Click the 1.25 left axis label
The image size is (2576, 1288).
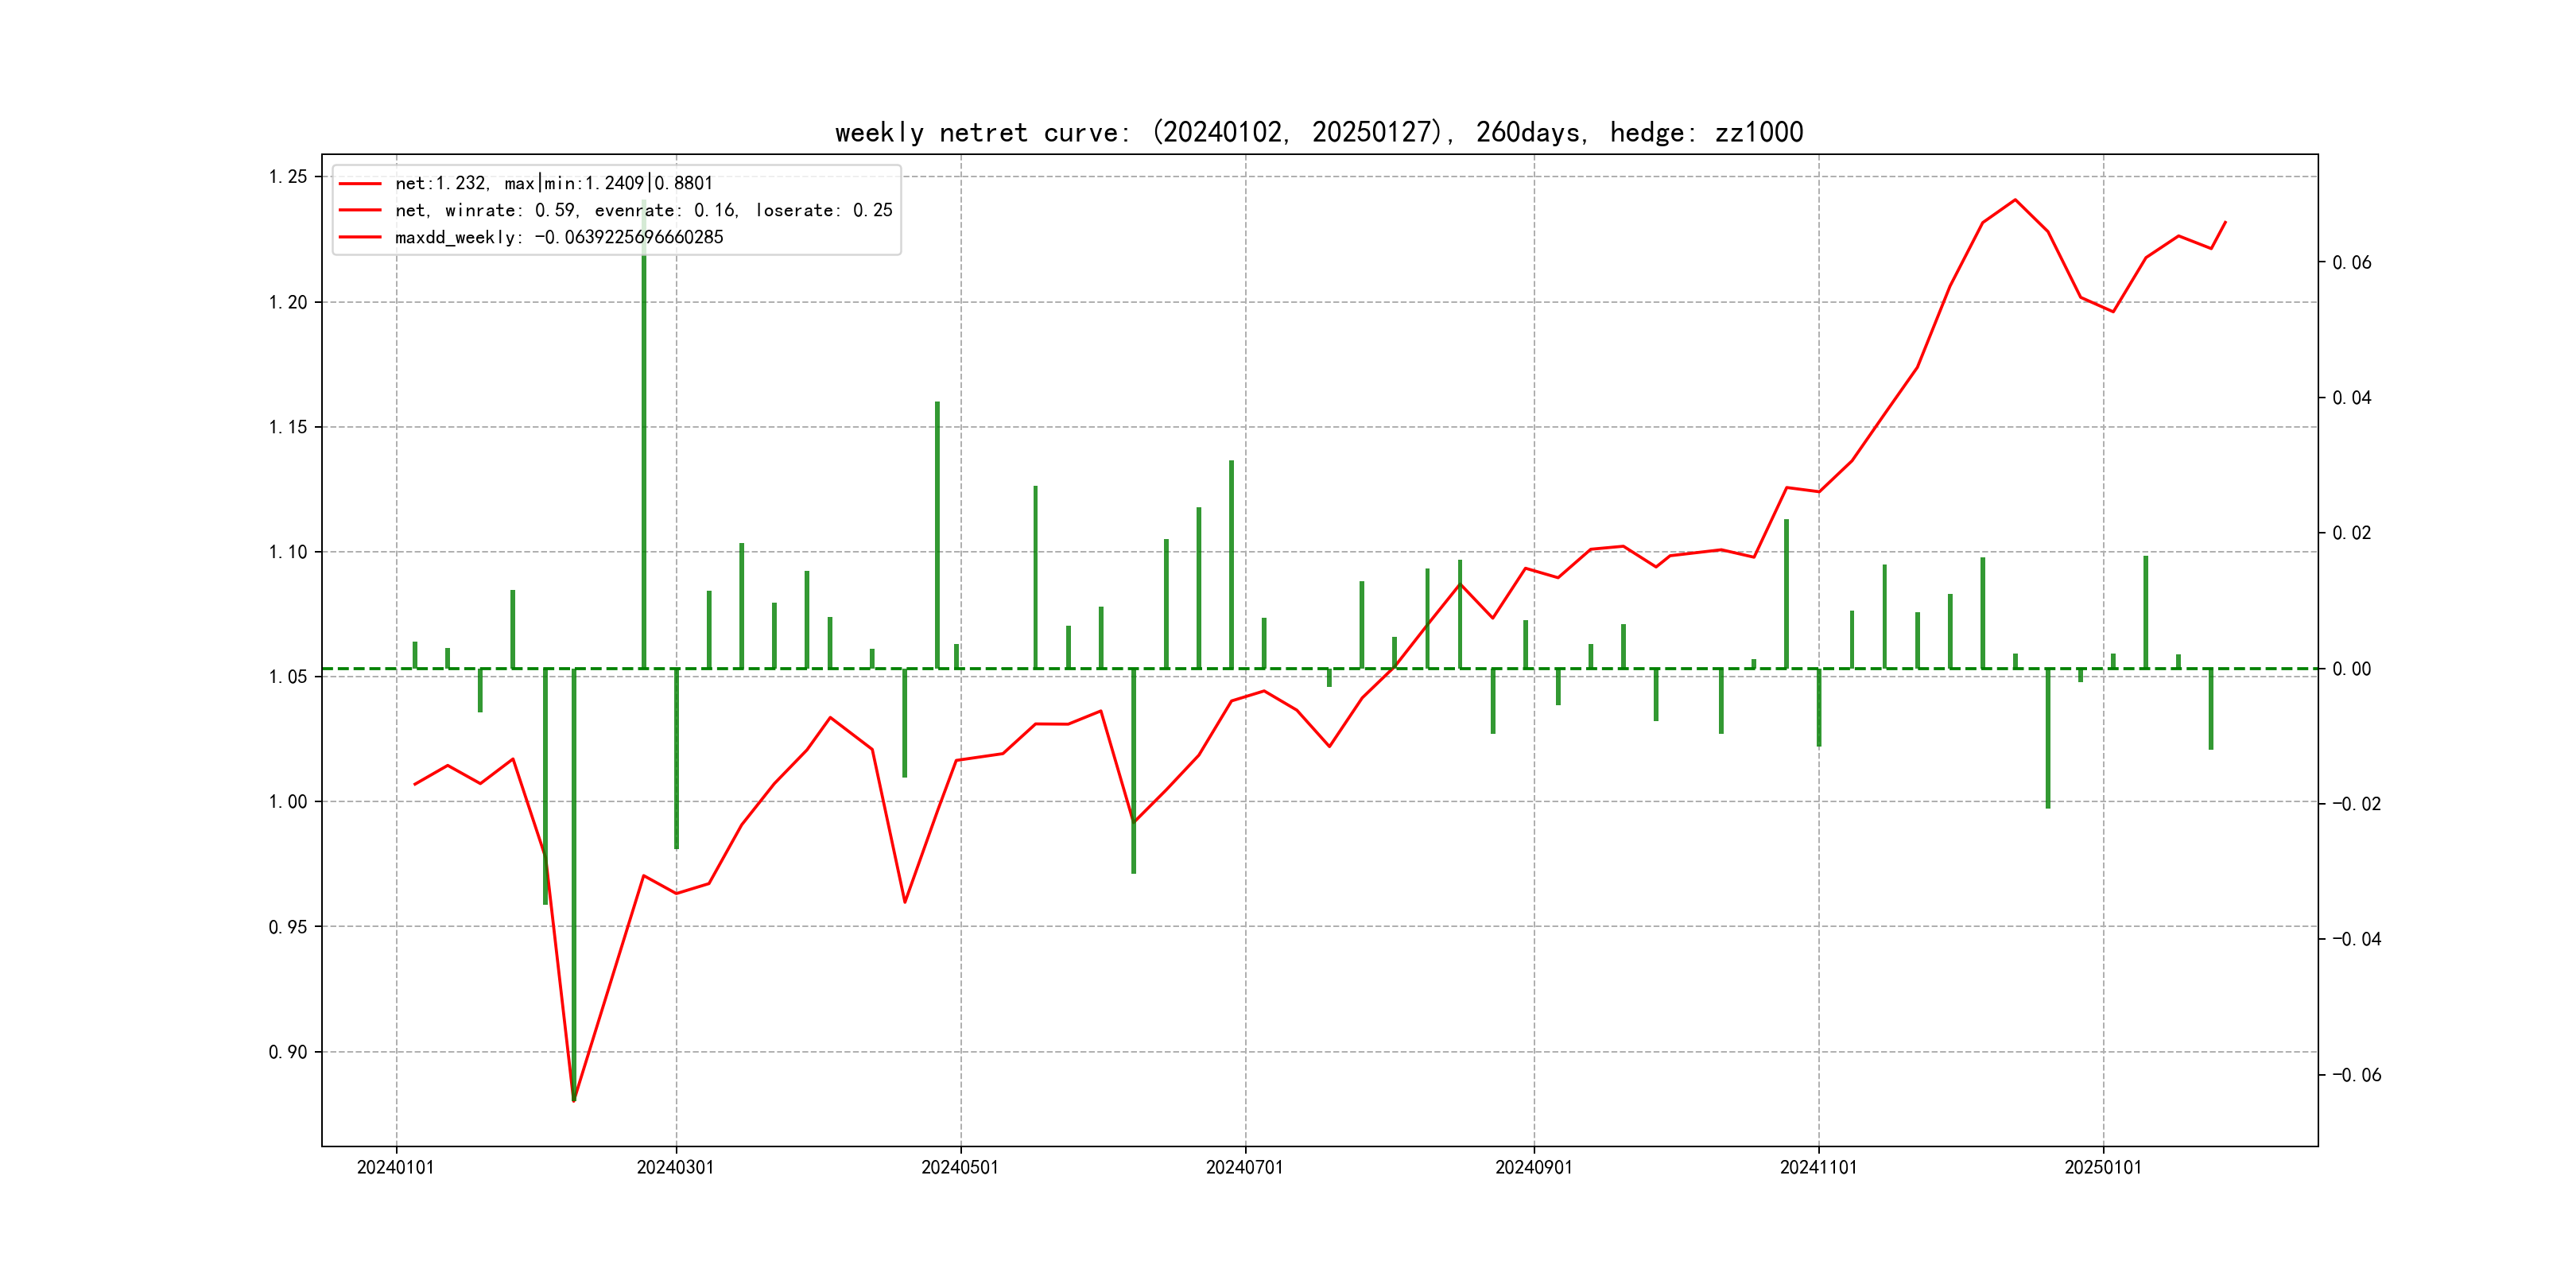288,177
